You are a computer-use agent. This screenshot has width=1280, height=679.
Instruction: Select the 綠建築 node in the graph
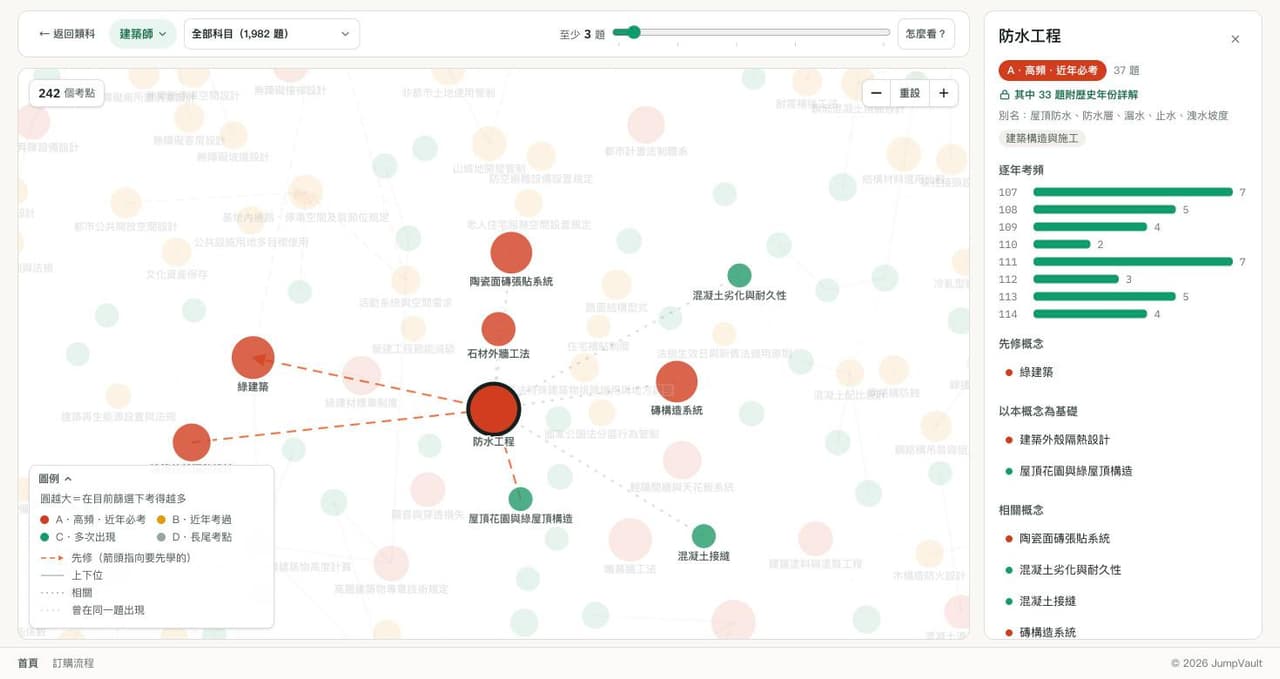coord(253,358)
